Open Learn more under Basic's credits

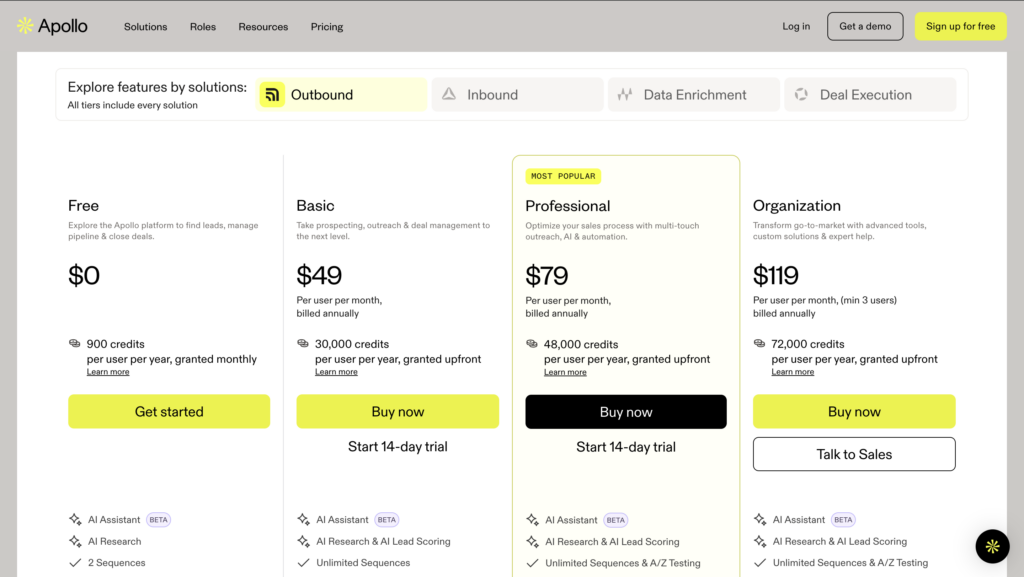pos(336,371)
